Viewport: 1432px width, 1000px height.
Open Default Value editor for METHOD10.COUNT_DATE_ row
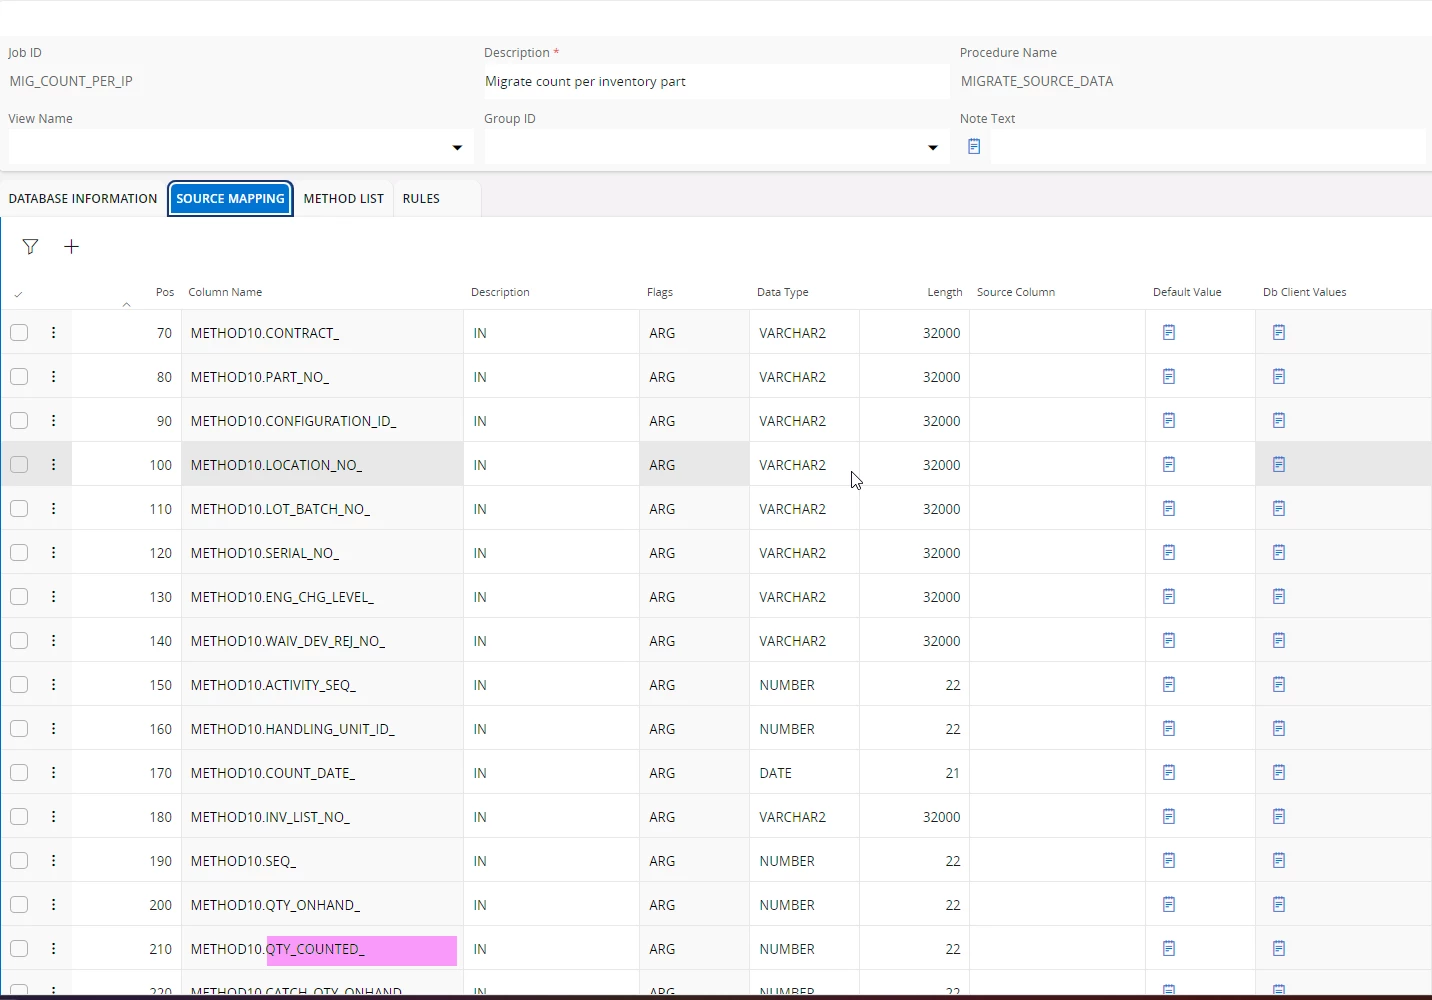1169,773
